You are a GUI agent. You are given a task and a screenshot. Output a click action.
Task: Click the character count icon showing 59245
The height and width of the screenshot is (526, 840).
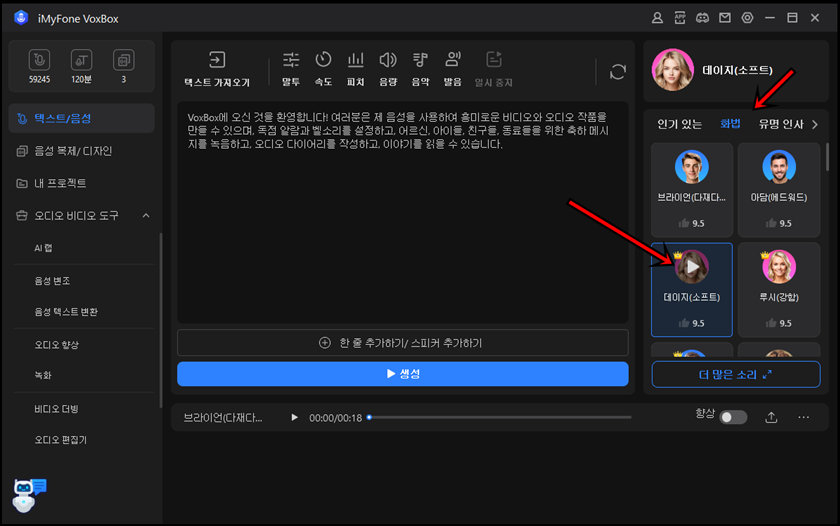pos(39,60)
